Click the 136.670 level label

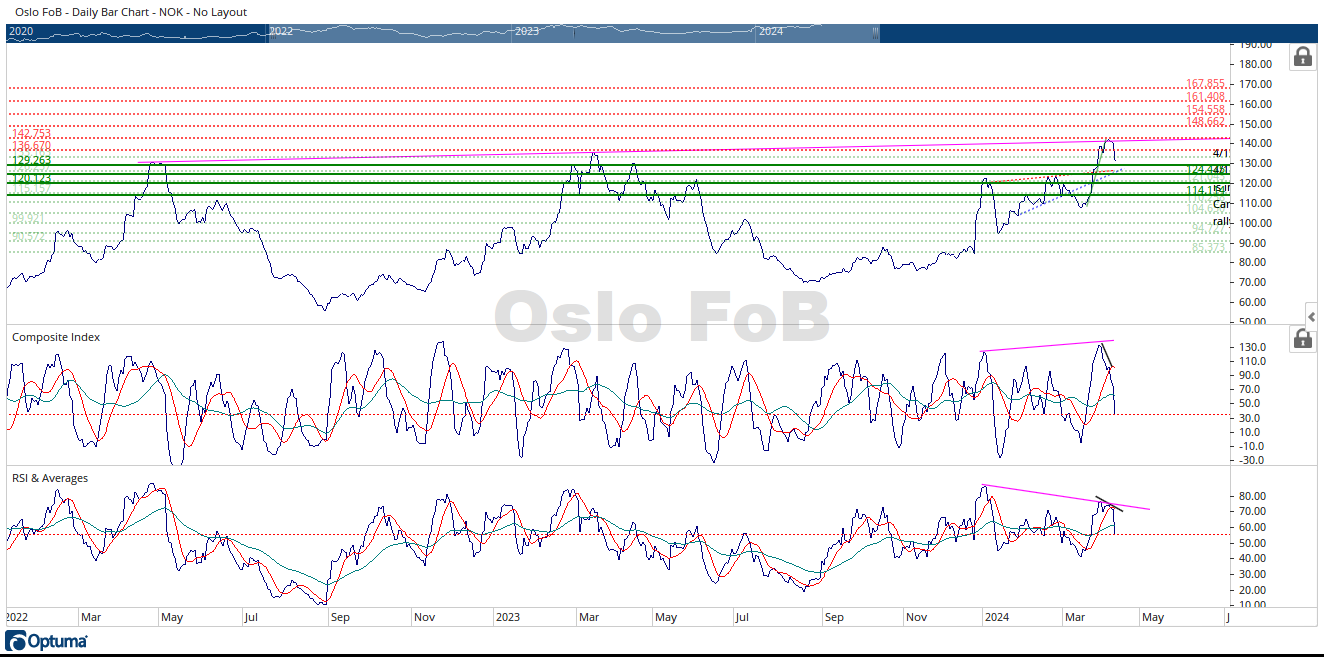(x=31, y=146)
